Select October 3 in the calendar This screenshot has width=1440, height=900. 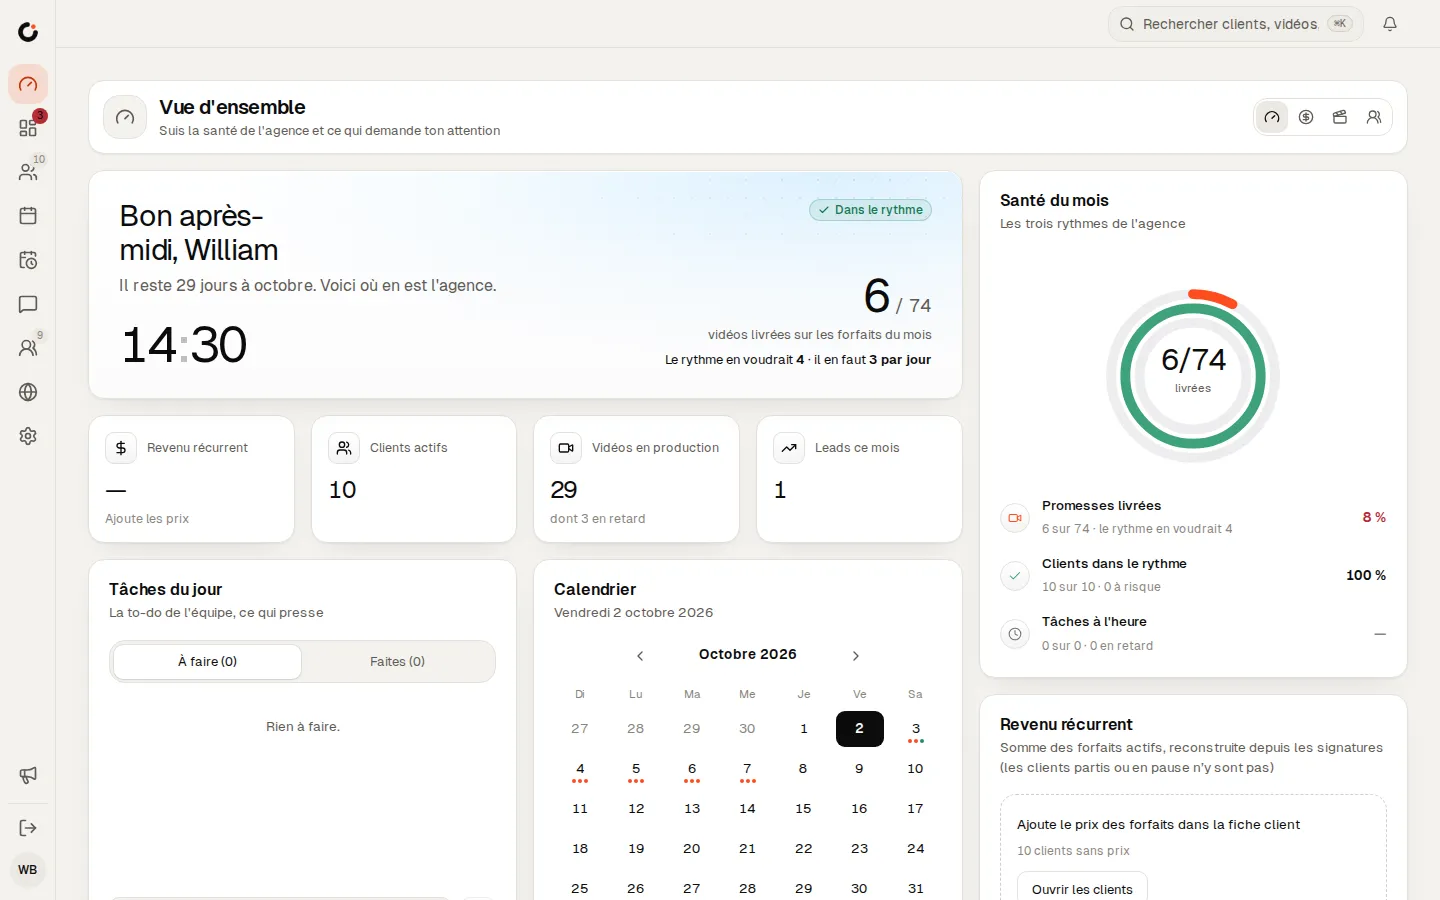915,729
